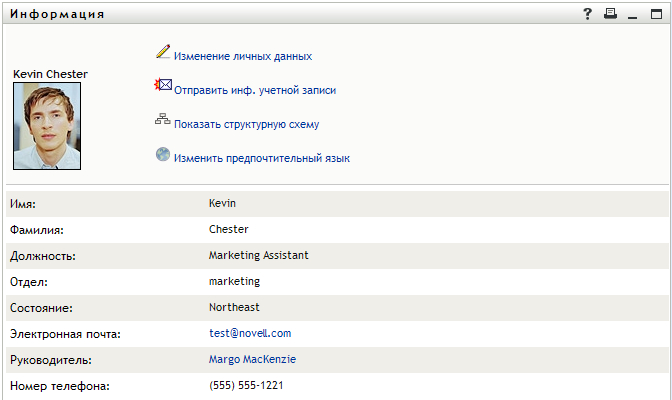672x400 pixels.
Task: Open the test@novell.com email link
Action: 249,333
